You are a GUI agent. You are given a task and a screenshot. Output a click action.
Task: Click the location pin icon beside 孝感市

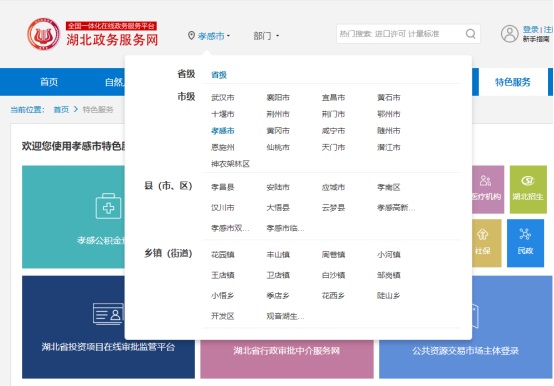[191, 36]
